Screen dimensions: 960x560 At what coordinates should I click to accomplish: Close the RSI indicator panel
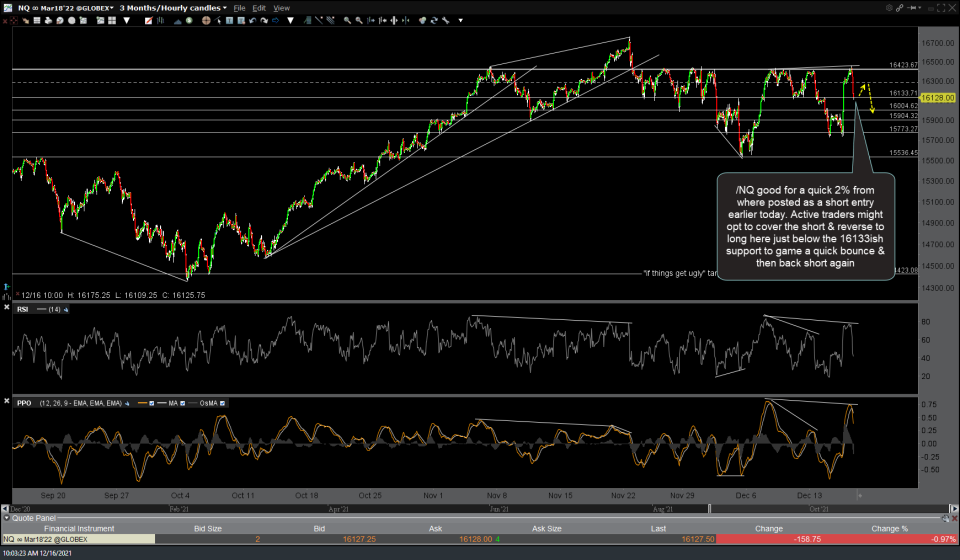(x=6, y=307)
